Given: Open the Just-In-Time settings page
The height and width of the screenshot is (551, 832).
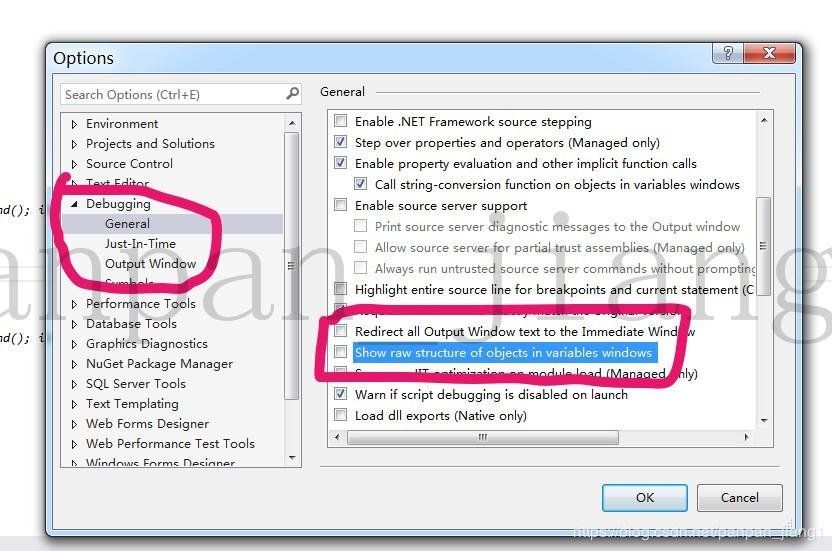Looking at the screenshot, I should [x=140, y=244].
